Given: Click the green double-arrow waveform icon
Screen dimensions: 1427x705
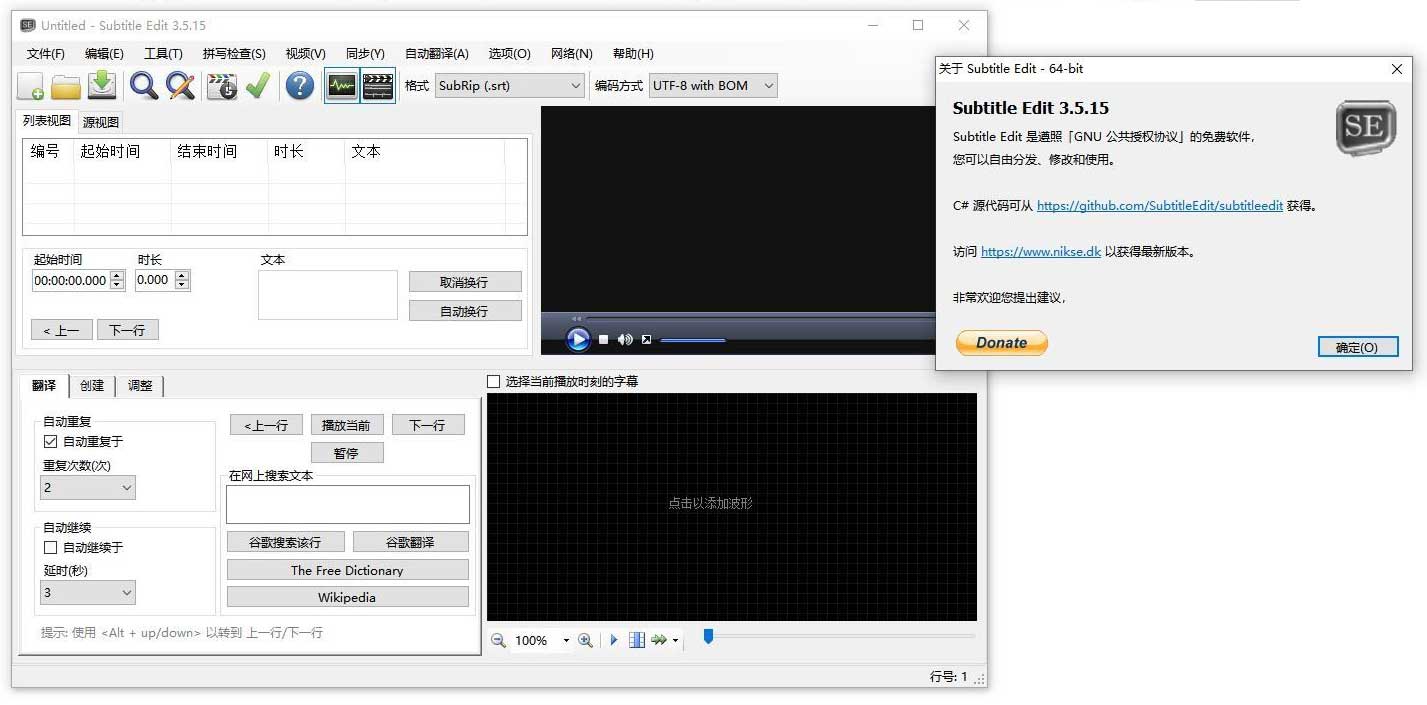Looking at the screenshot, I should (659, 640).
